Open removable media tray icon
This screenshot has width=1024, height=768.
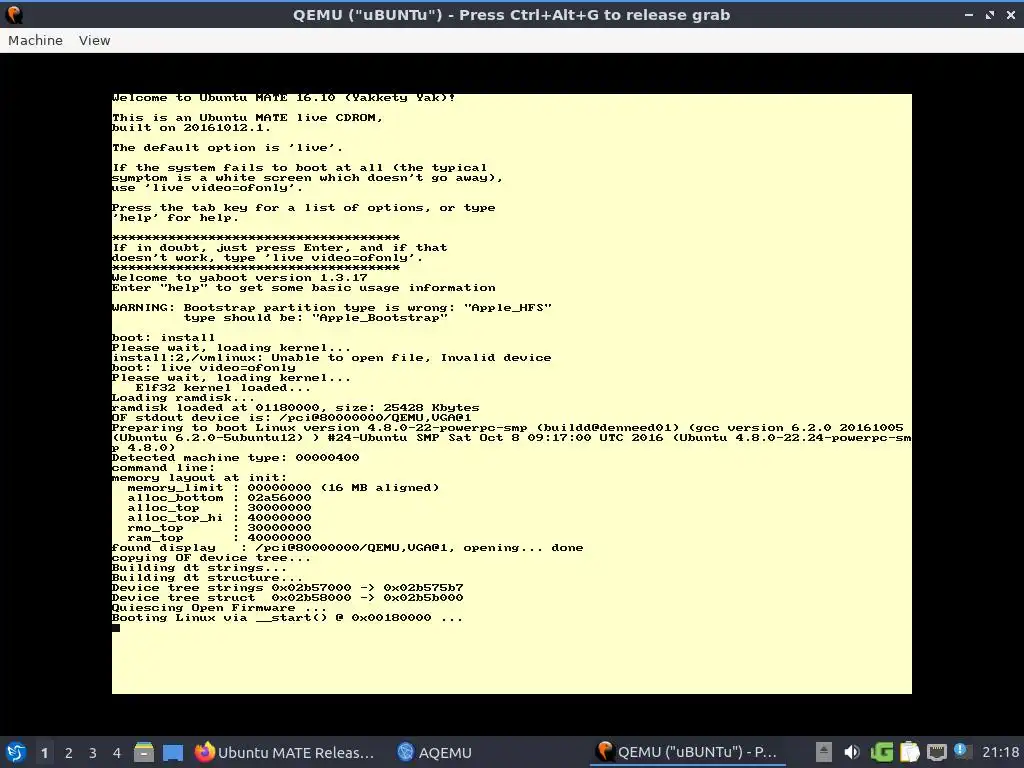pos(824,752)
